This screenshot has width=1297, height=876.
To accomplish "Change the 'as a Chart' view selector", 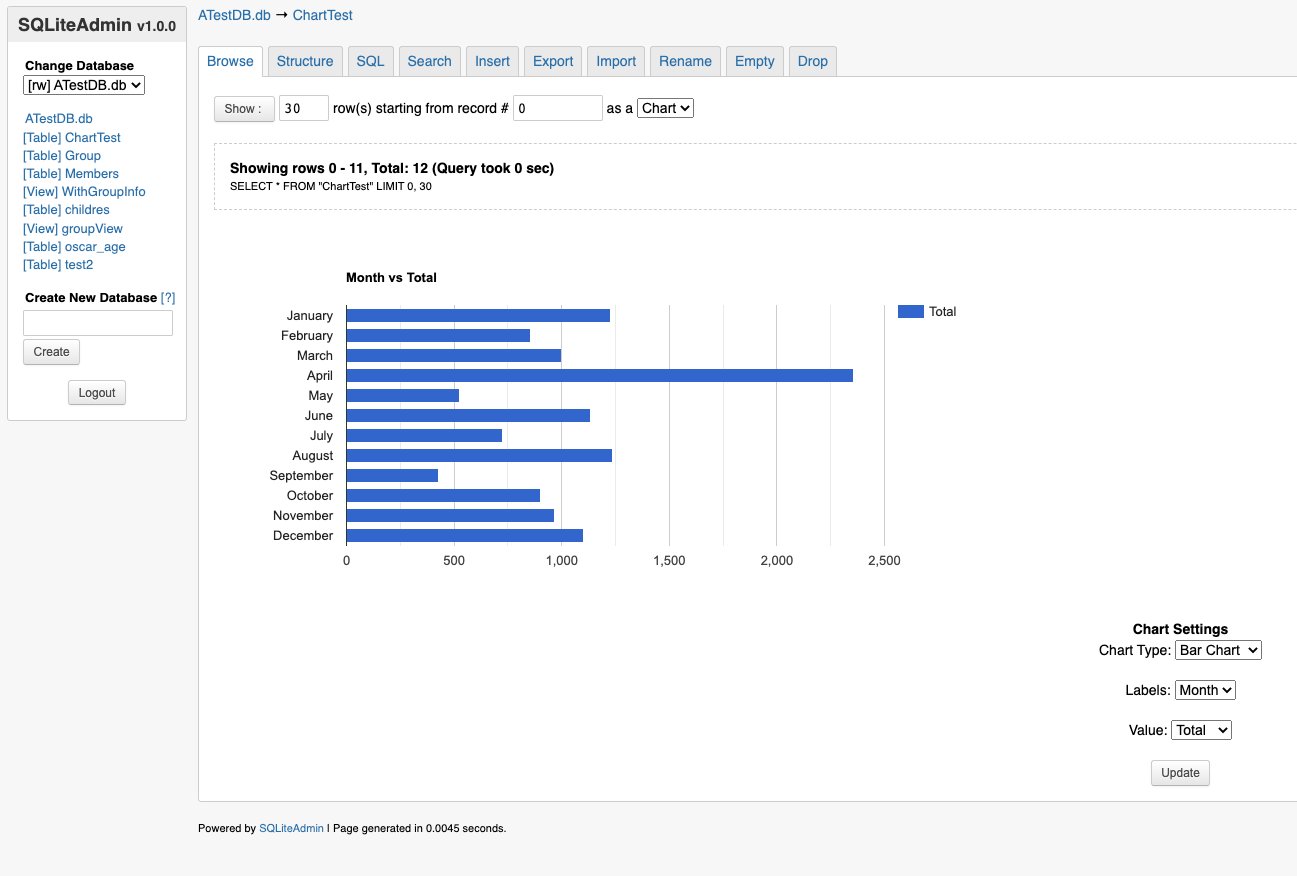I will 665,108.
